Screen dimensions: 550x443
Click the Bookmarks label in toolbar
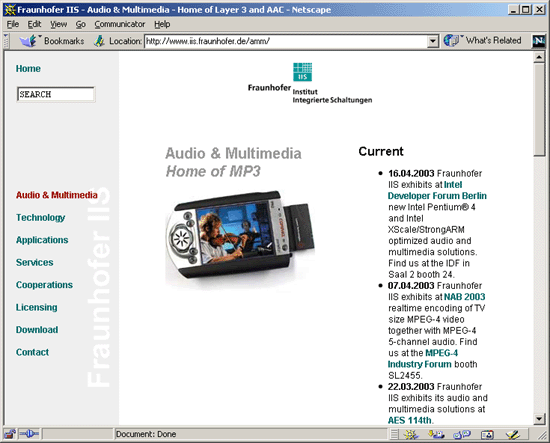pos(64,41)
